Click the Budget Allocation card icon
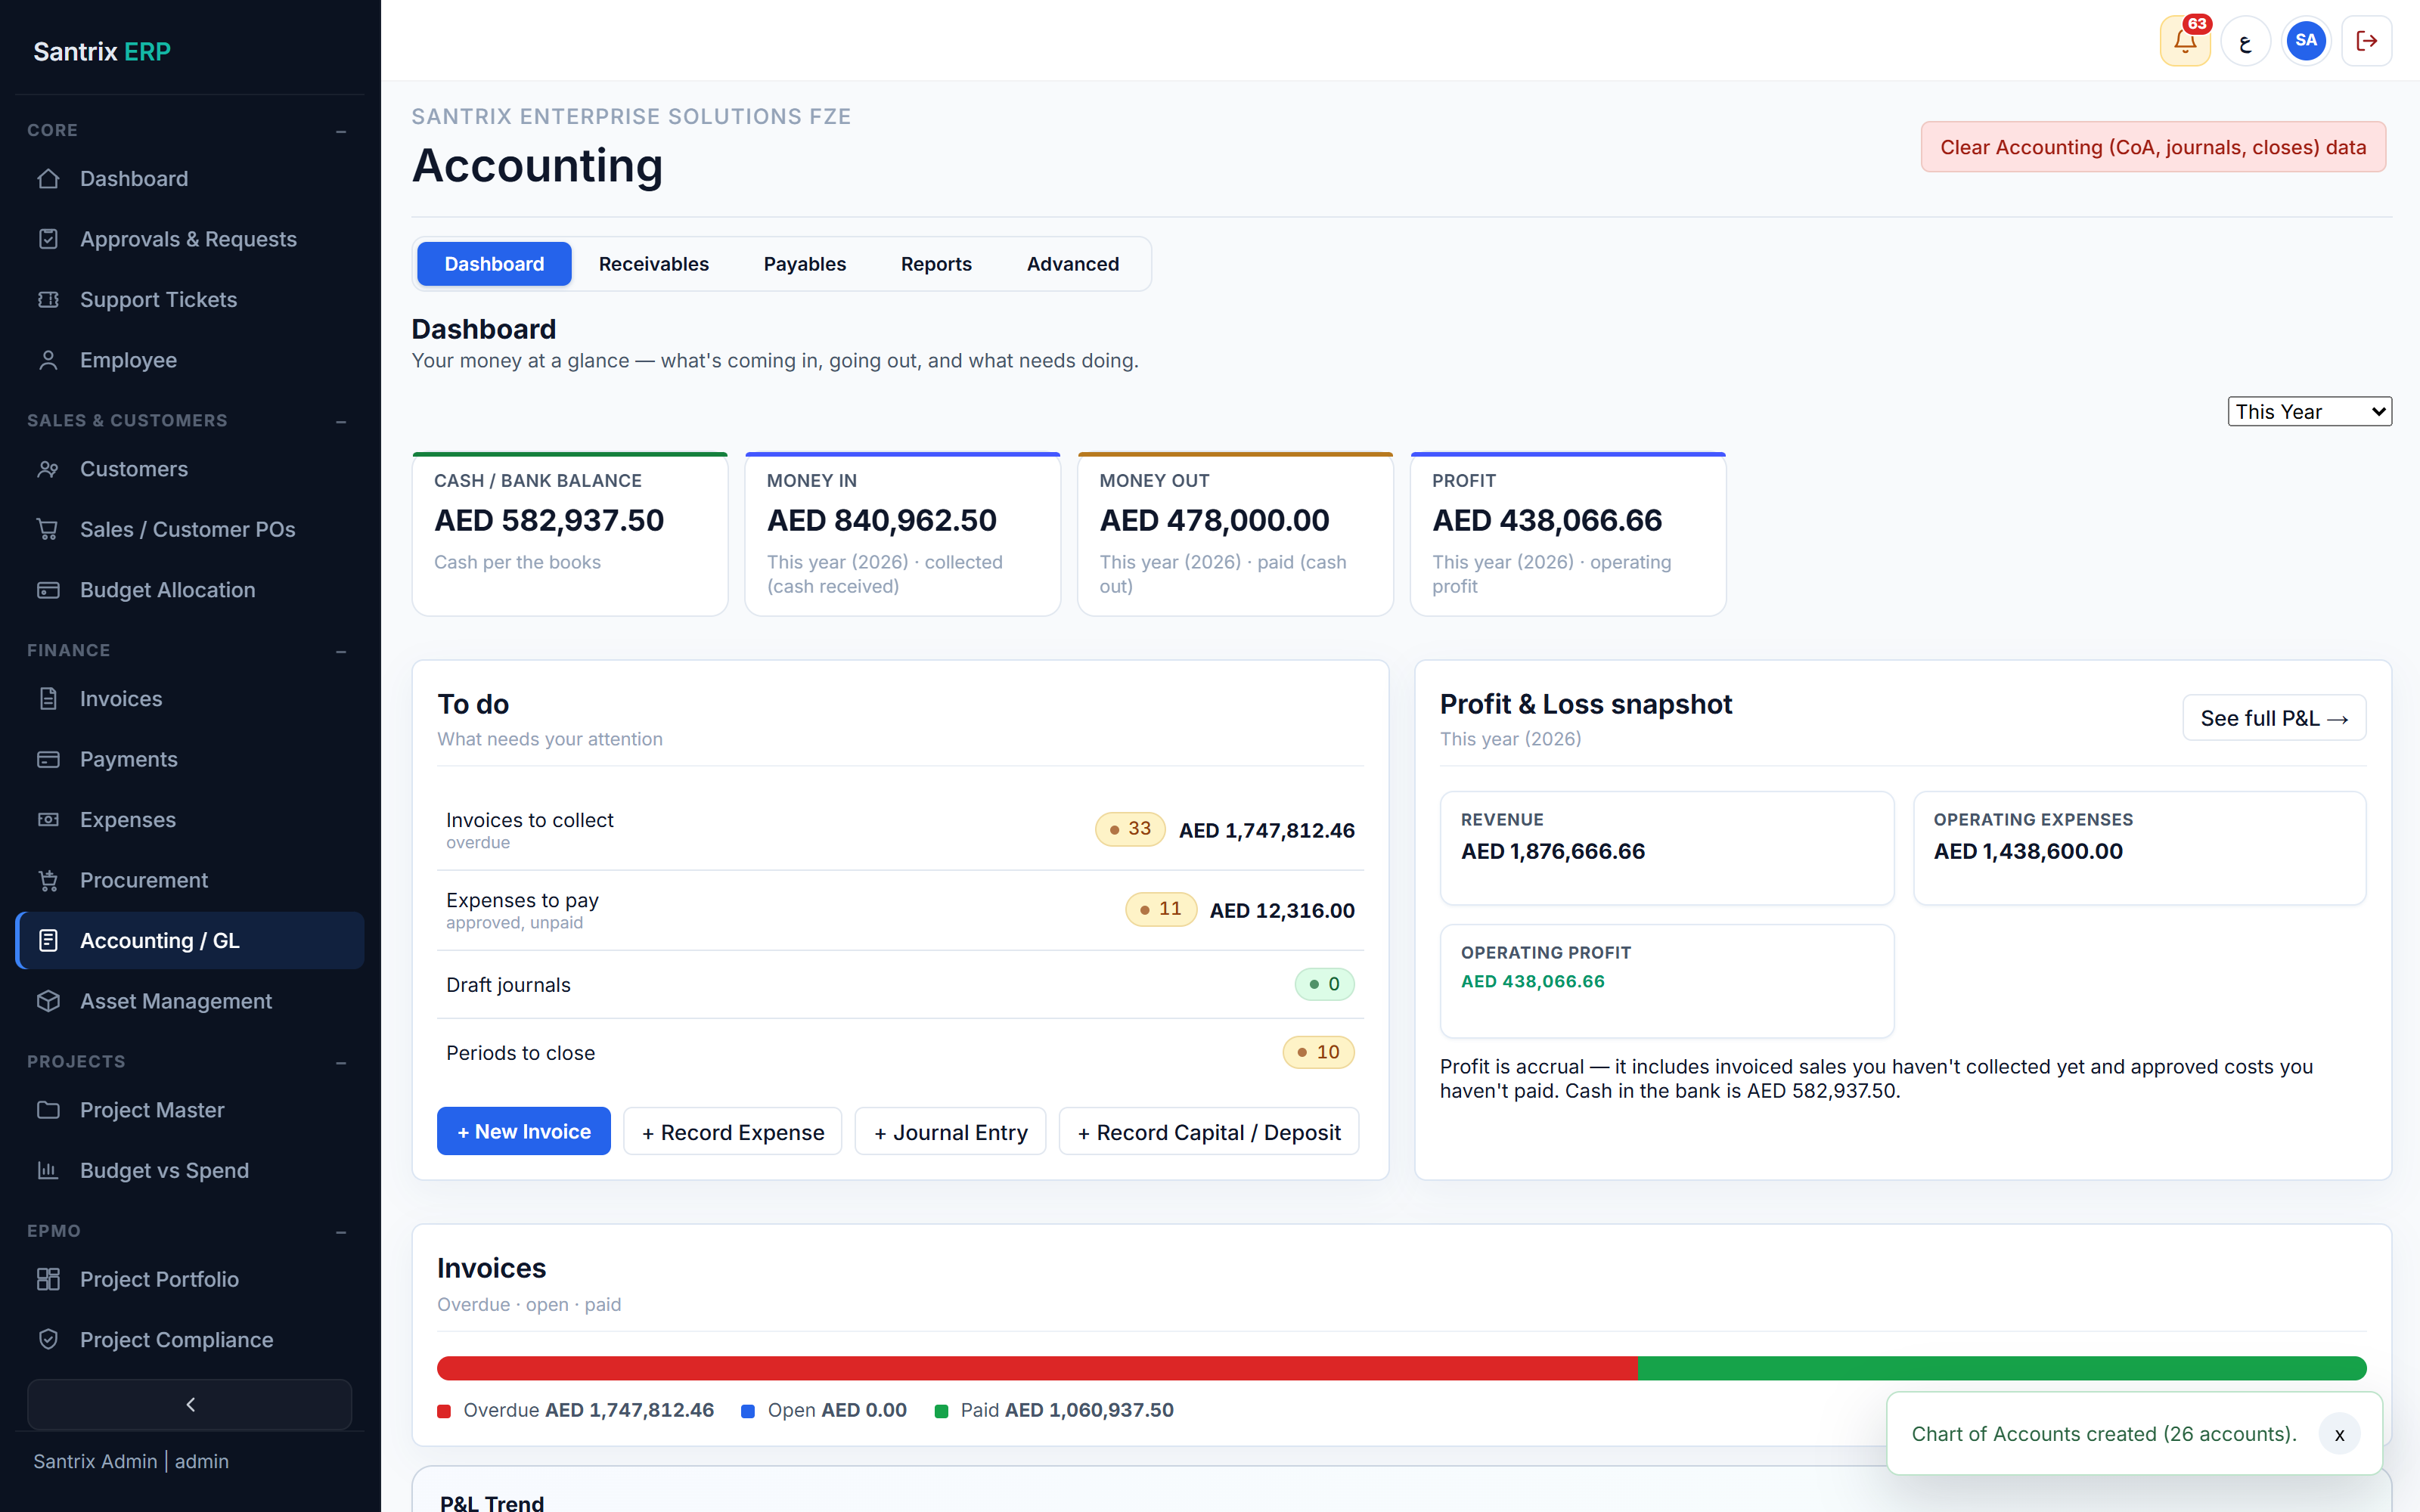Image resolution: width=2420 pixels, height=1512 pixels. tap(48, 590)
